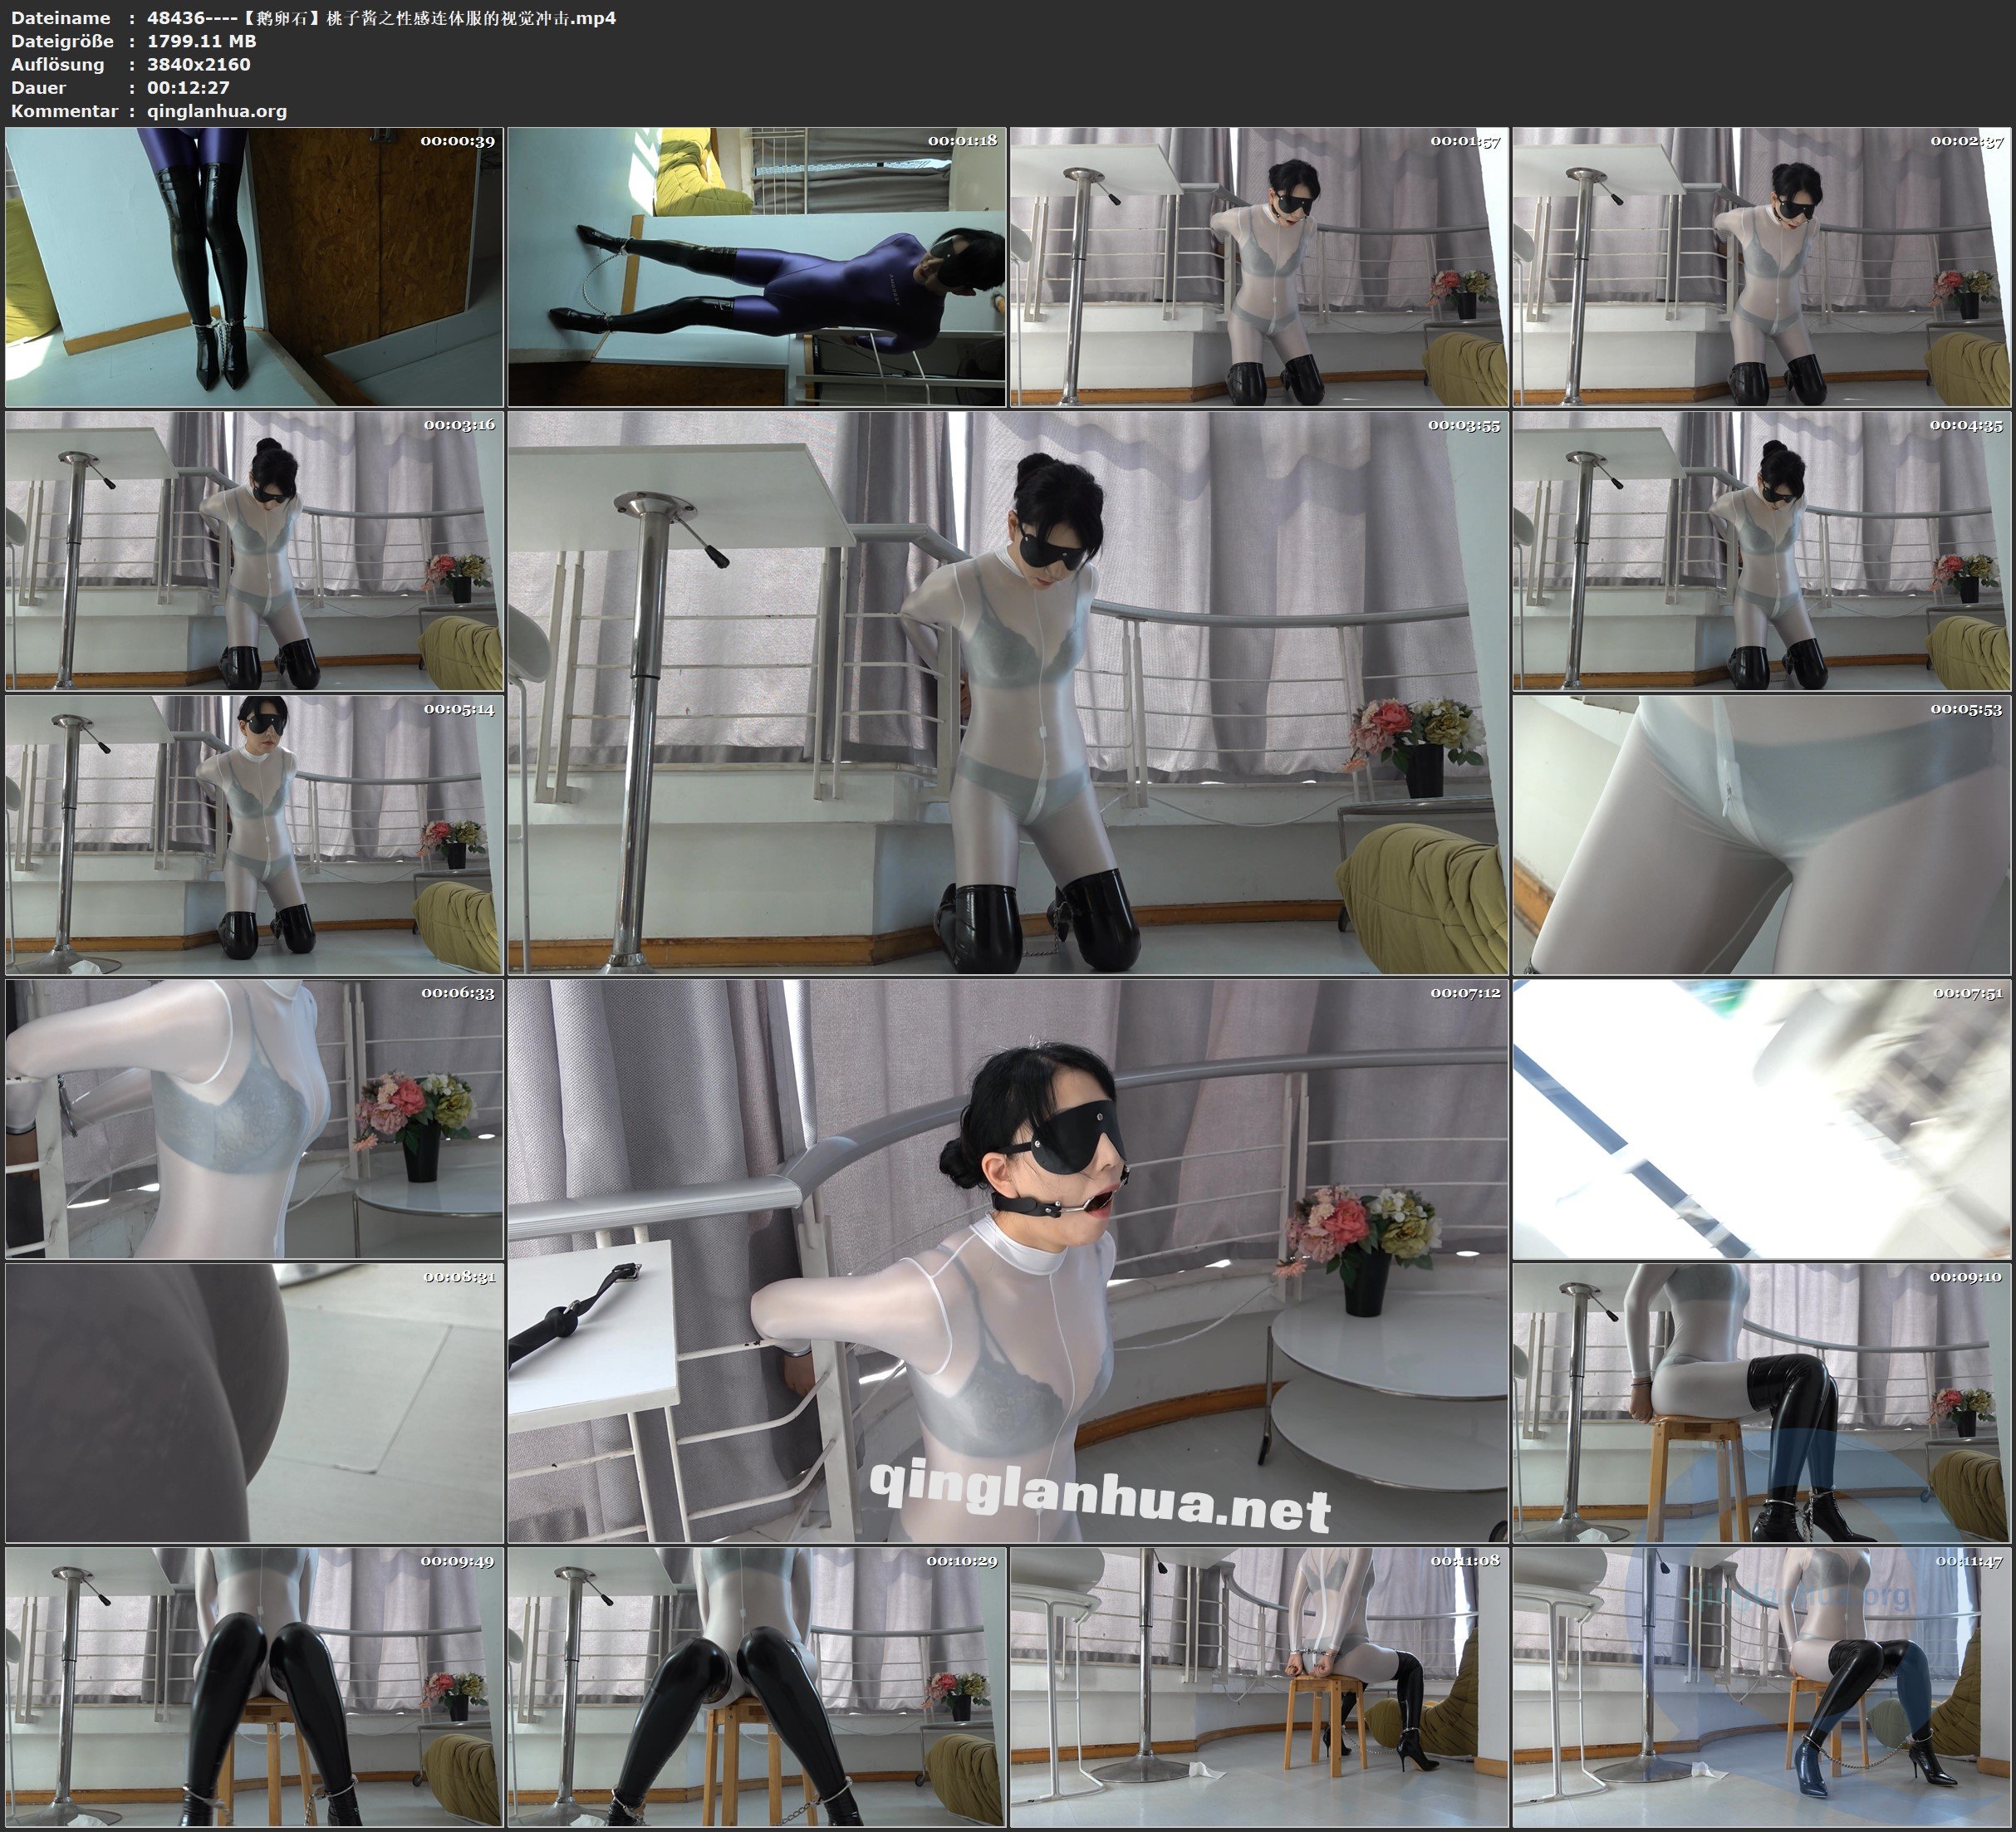Open the thumbnail at 00:11:08
Viewport: 2016px width, 1832px height.
point(1258,1686)
